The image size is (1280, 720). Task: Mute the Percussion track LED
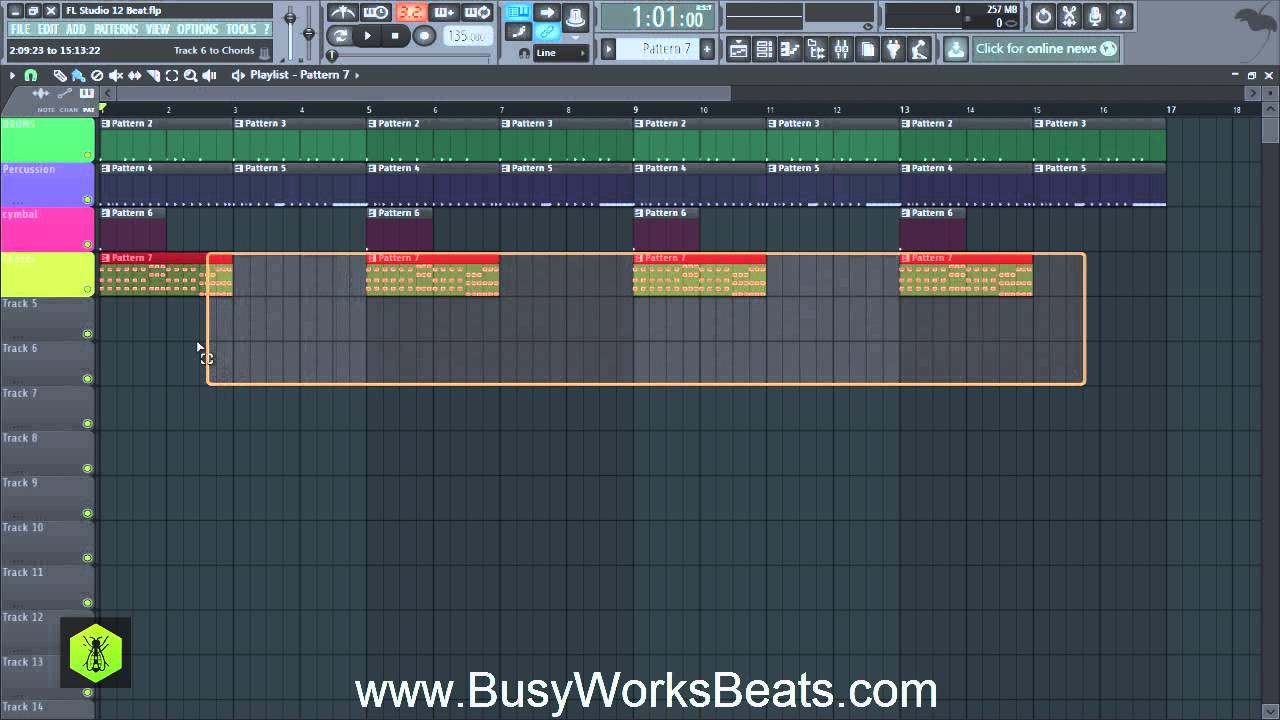[88, 200]
